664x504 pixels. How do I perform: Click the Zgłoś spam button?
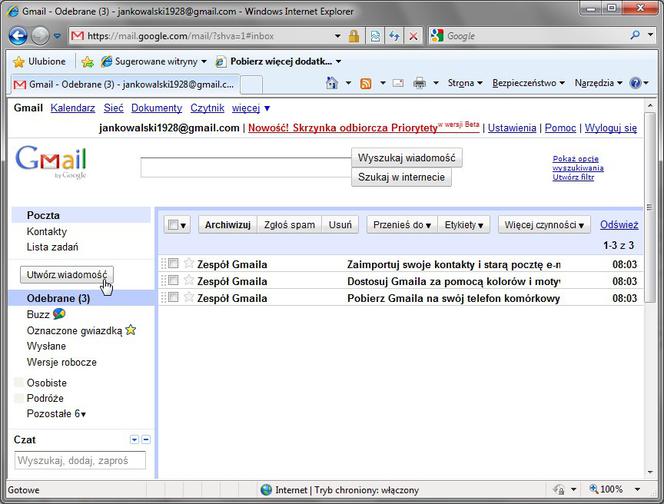click(289, 225)
